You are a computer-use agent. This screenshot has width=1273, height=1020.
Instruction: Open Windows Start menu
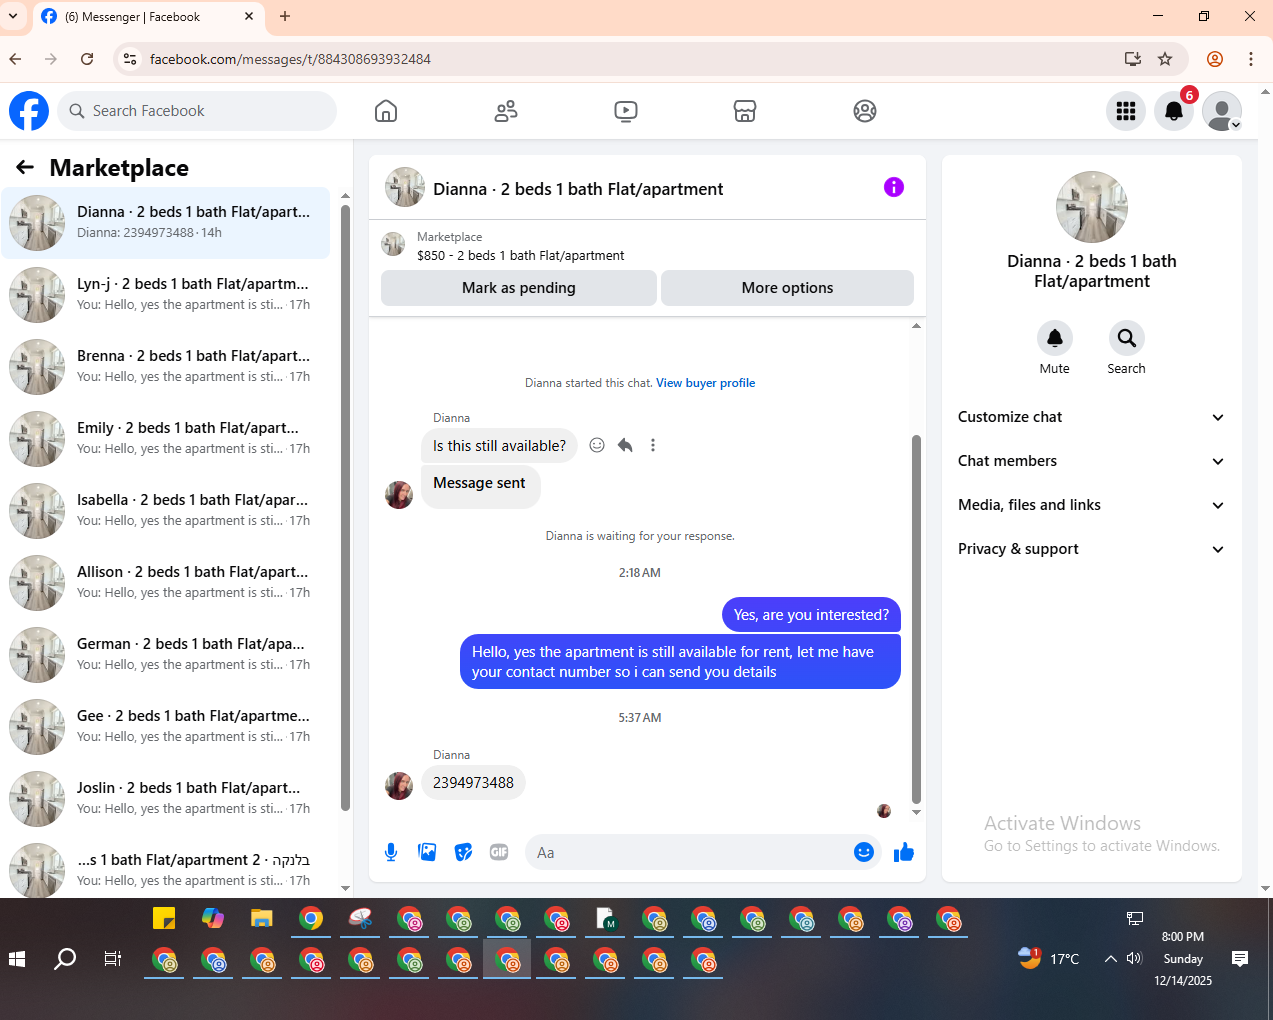click(x=17, y=959)
